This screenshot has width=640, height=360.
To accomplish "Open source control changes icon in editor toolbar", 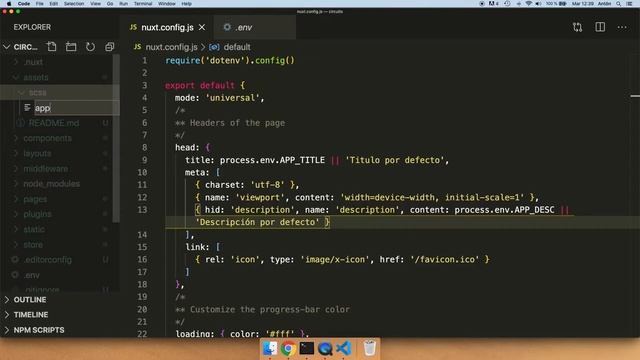I will (577, 27).
